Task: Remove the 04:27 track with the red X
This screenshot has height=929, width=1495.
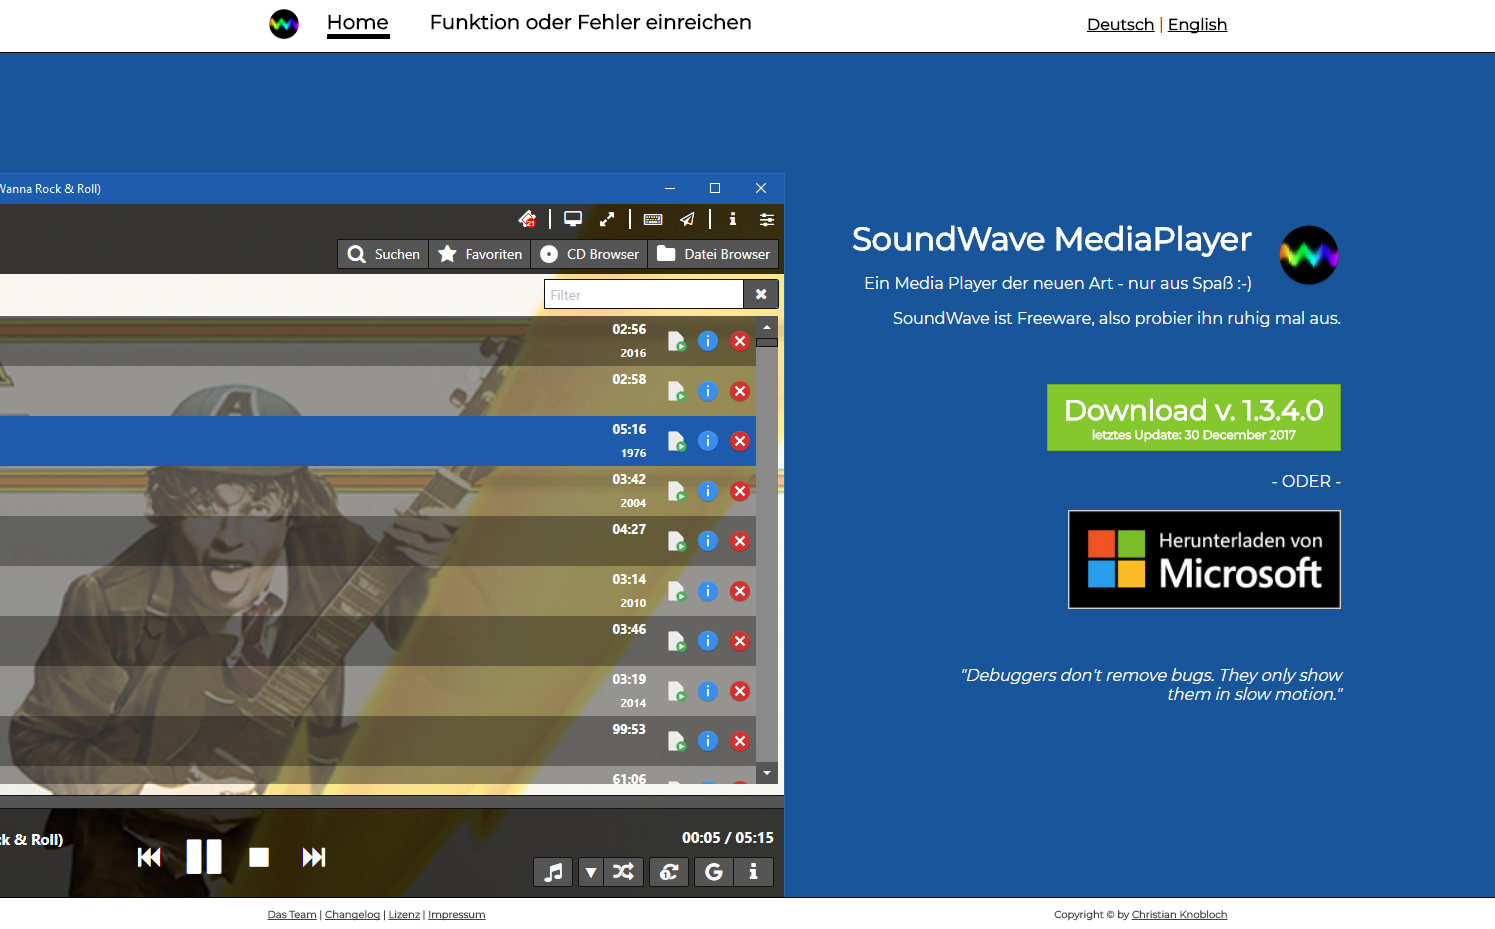Action: click(x=740, y=541)
